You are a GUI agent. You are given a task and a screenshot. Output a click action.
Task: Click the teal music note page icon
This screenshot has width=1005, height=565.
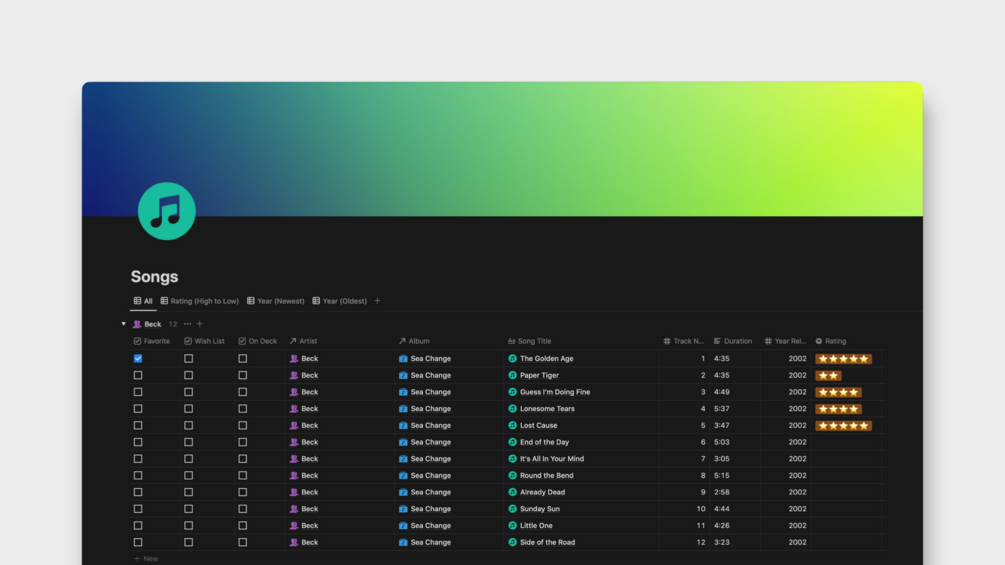click(x=167, y=211)
